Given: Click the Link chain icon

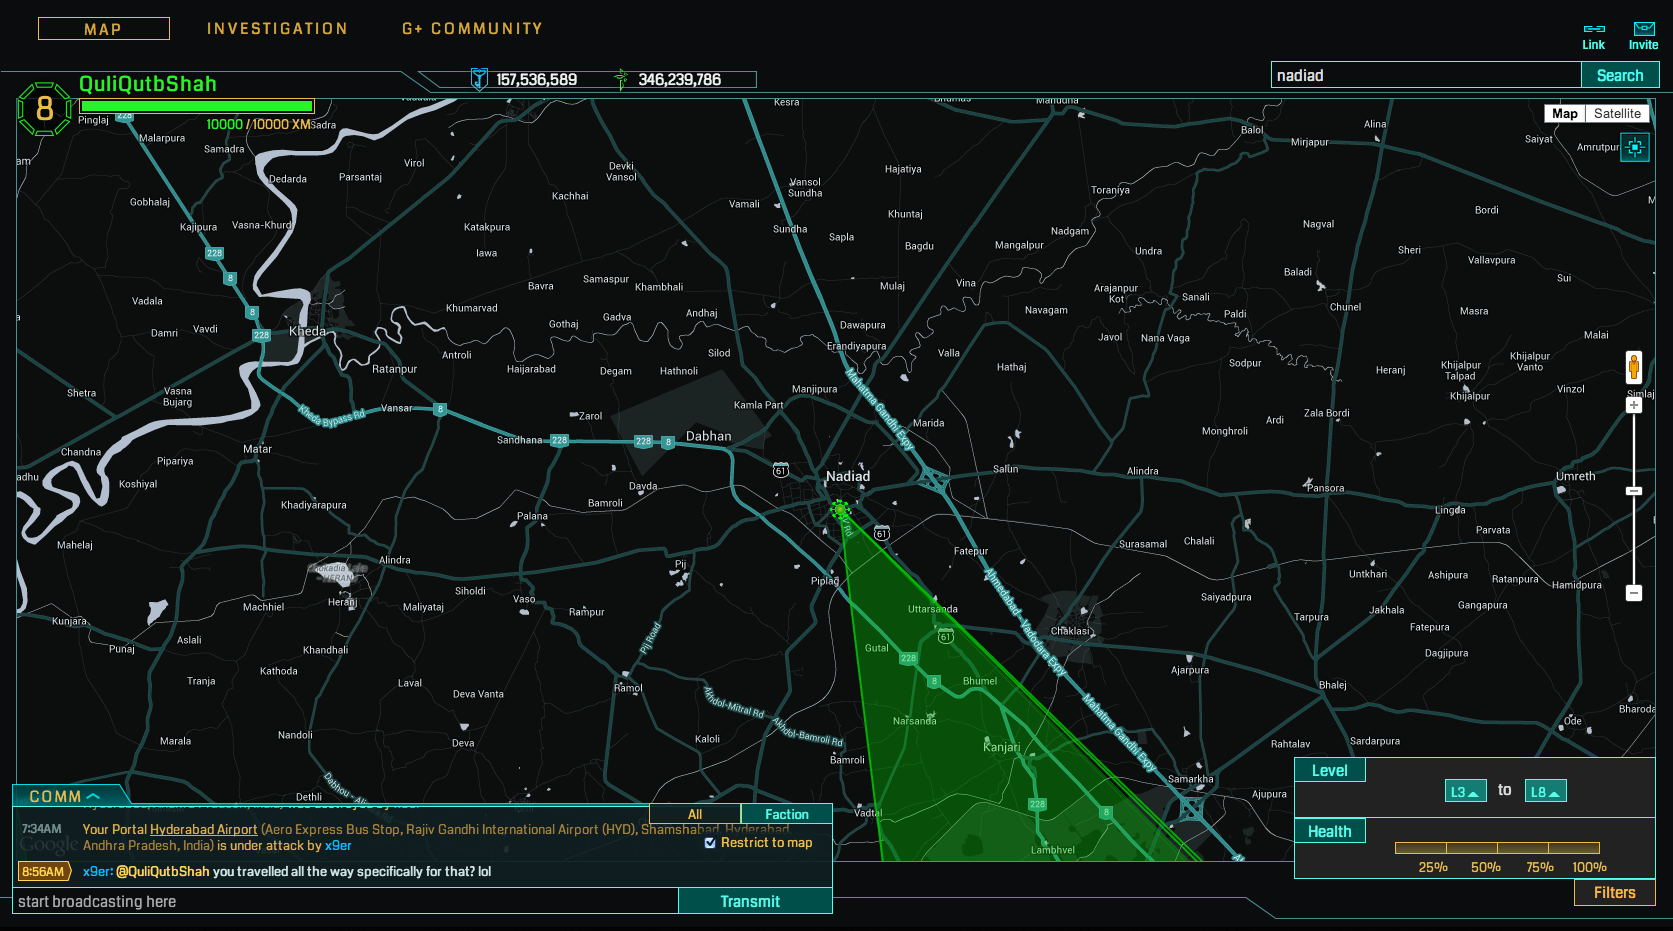Looking at the screenshot, I should point(1594,29).
